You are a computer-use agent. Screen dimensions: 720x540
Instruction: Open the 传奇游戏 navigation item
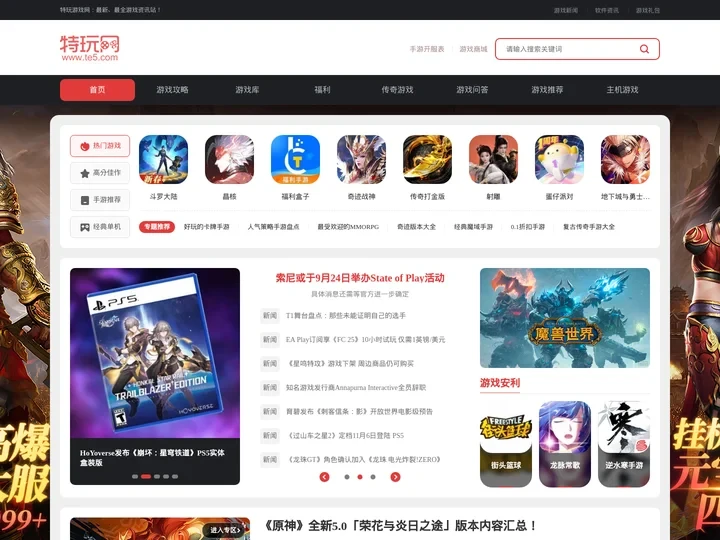pos(398,90)
